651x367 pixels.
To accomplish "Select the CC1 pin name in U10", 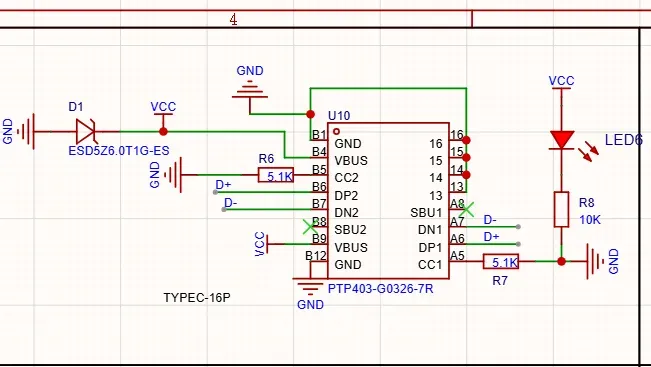I will pyautogui.click(x=430, y=264).
